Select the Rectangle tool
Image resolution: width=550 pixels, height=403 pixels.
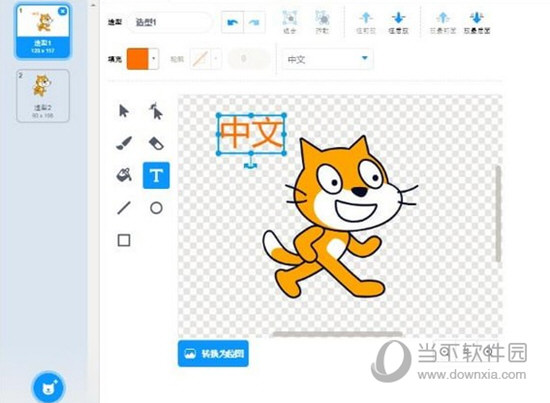pos(124,240)
